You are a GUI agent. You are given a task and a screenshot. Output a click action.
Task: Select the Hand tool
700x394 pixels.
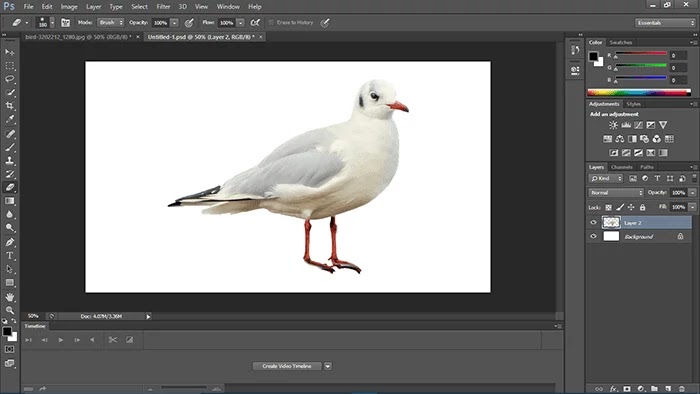(x=10, y=297)
